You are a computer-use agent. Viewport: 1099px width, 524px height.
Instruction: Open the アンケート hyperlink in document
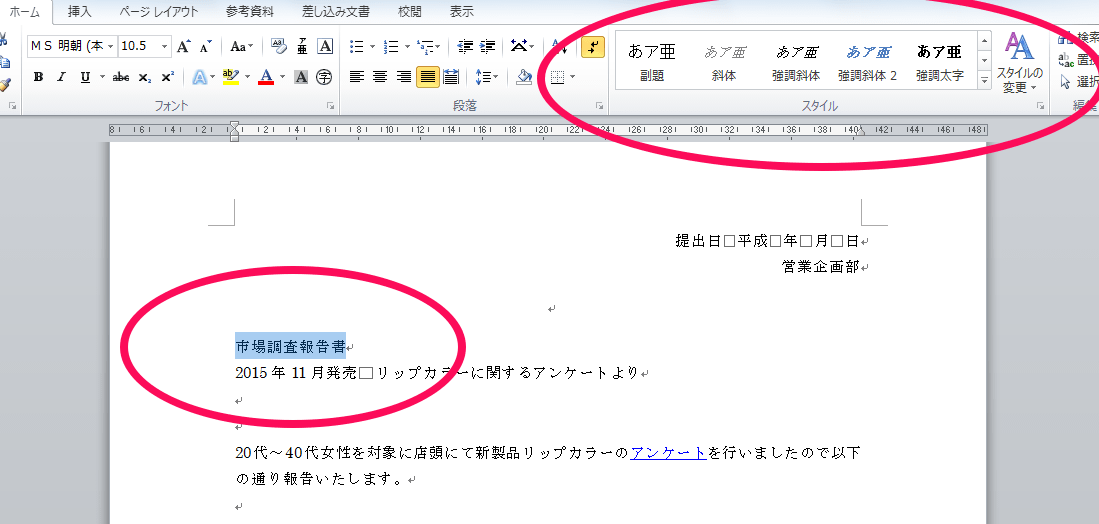pos(669,453)
